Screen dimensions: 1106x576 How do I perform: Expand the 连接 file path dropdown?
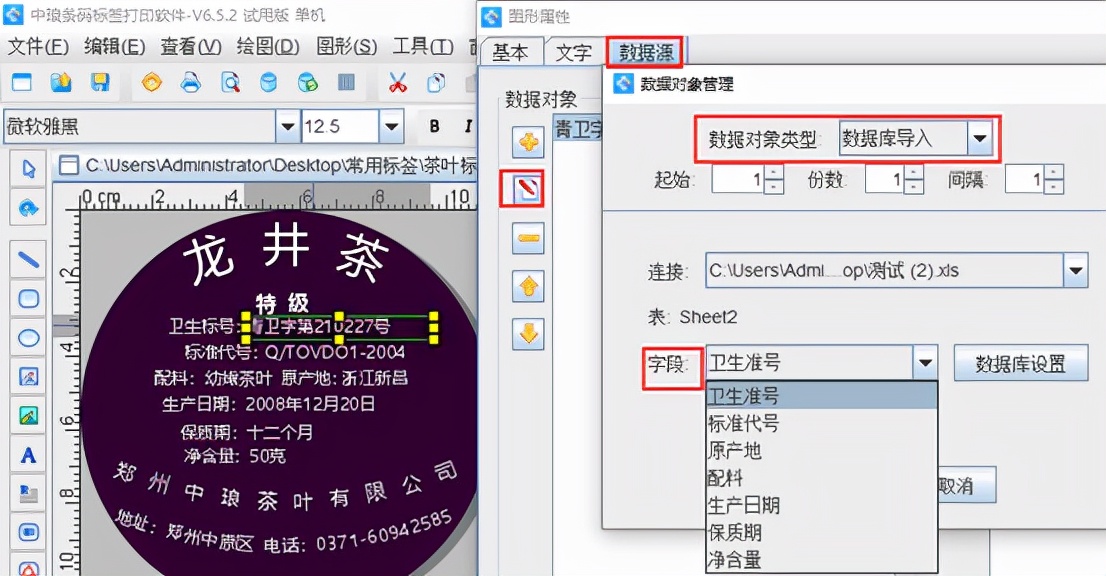(x=1075, y=271)
